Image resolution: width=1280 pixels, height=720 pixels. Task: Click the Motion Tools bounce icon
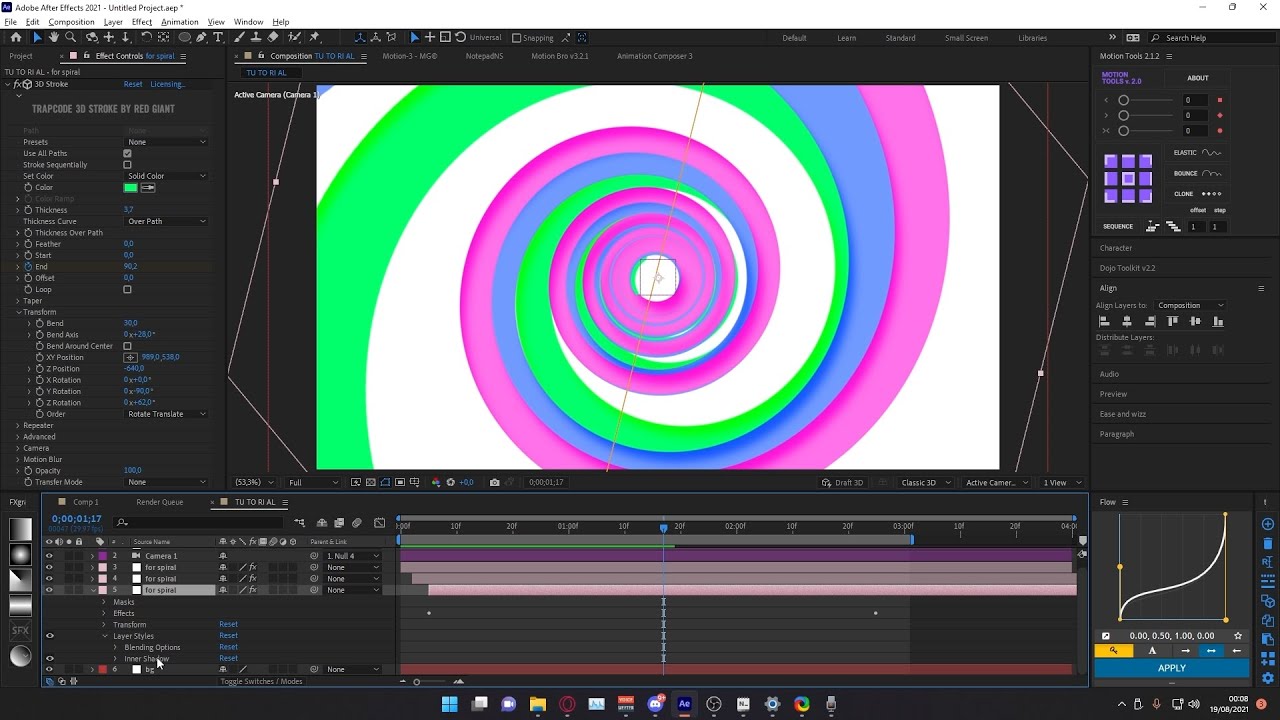[1212, 173]
